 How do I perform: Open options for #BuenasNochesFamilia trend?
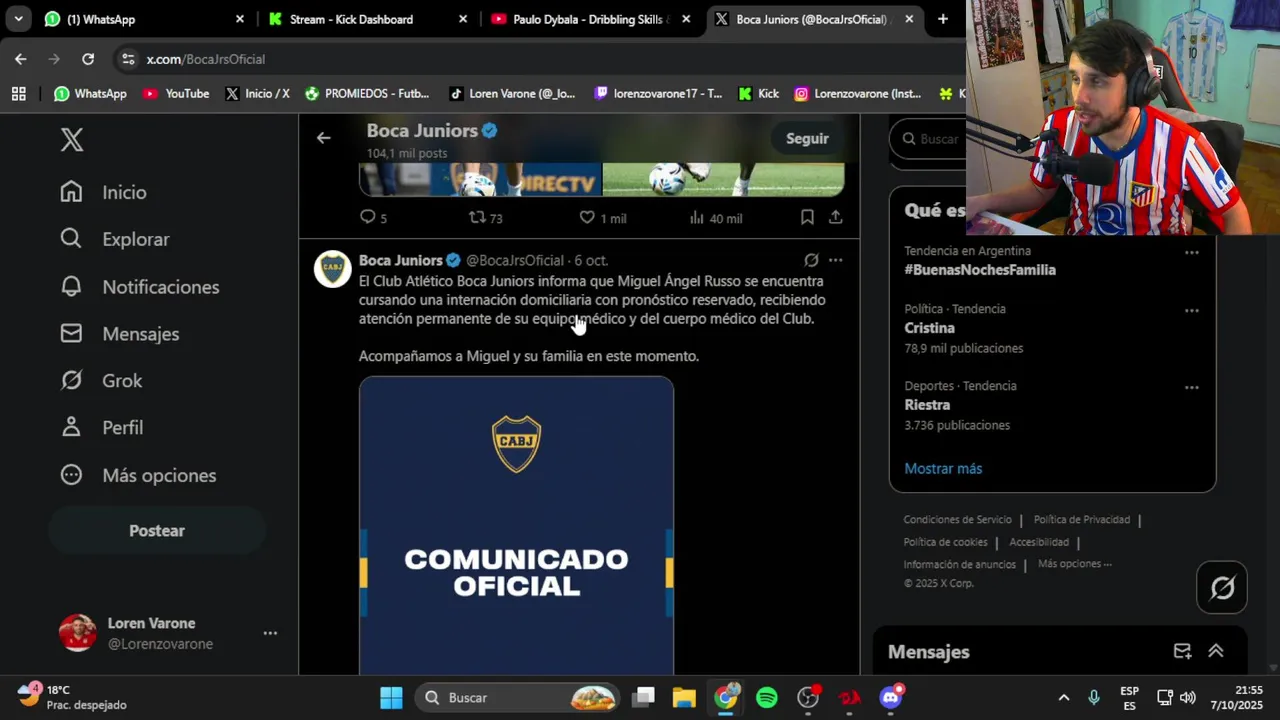tap(1192, 253)
